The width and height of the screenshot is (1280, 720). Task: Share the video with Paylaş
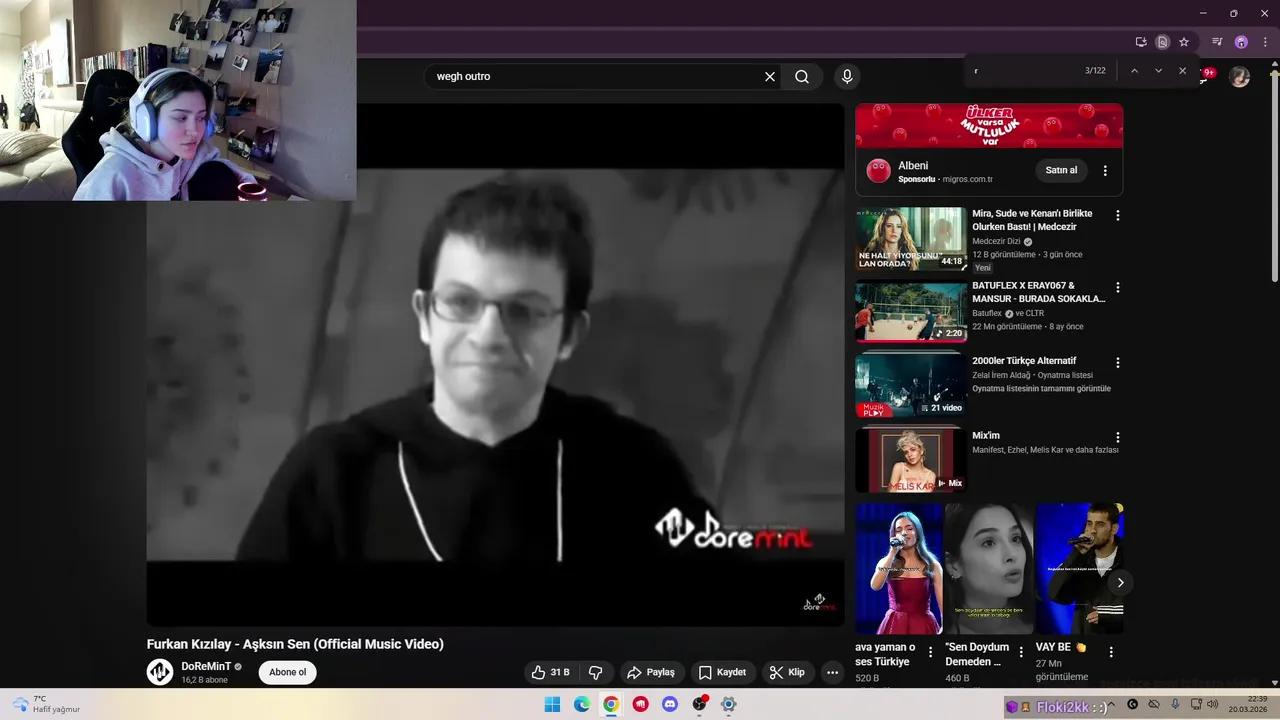point(652,672)
